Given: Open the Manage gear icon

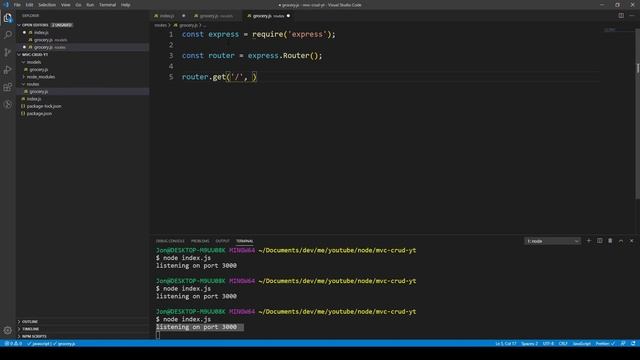Looking at the screenshot, I should coord(8,330).
